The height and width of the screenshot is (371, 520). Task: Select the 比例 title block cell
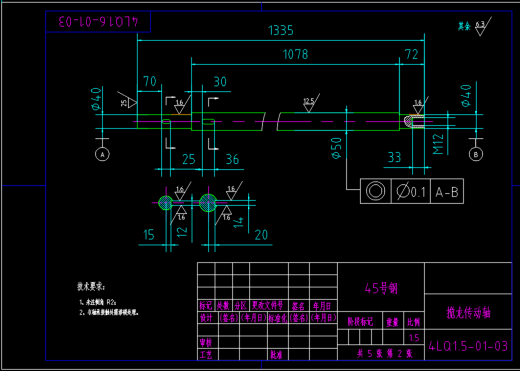tap(414, 322)
